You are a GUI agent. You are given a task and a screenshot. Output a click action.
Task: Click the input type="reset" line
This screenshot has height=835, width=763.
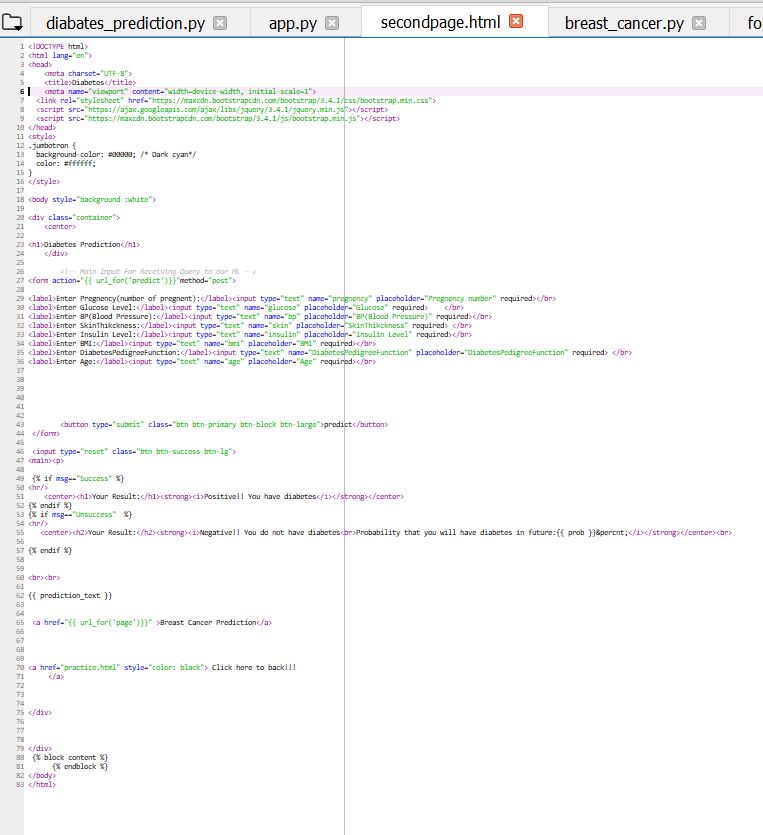pos(134,452)
